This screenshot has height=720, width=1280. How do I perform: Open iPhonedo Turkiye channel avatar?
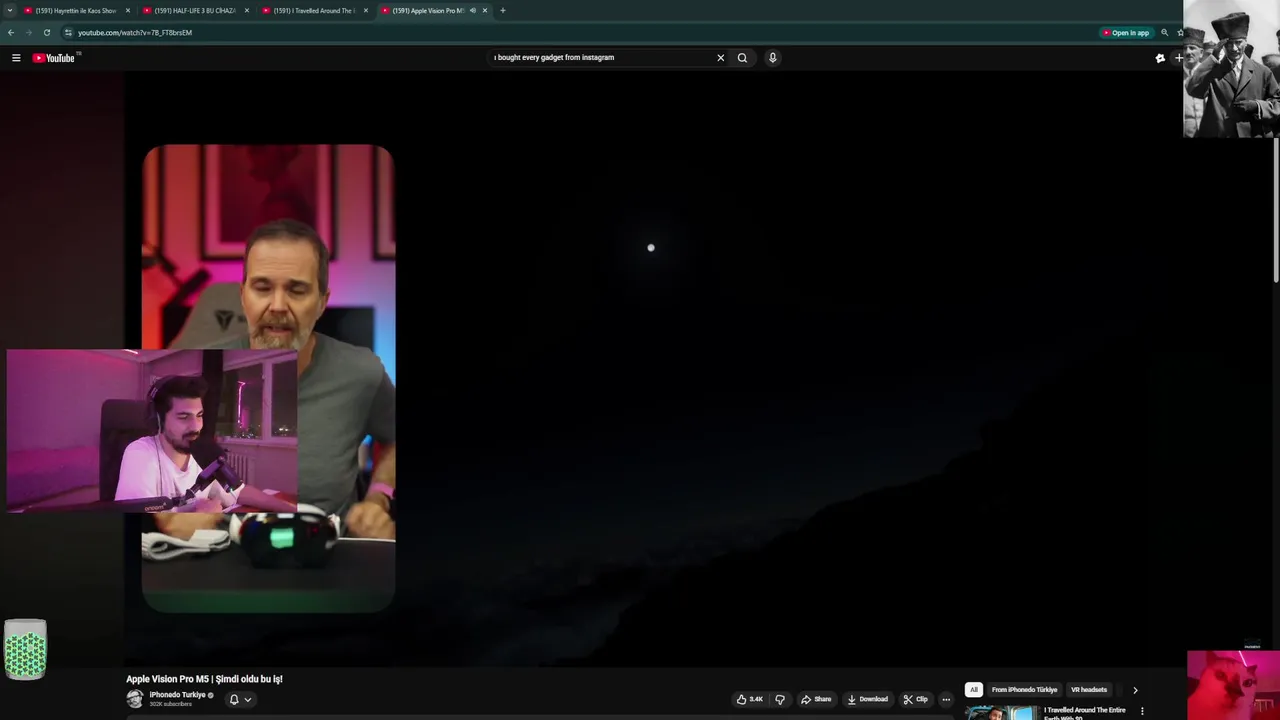point(135,699)
